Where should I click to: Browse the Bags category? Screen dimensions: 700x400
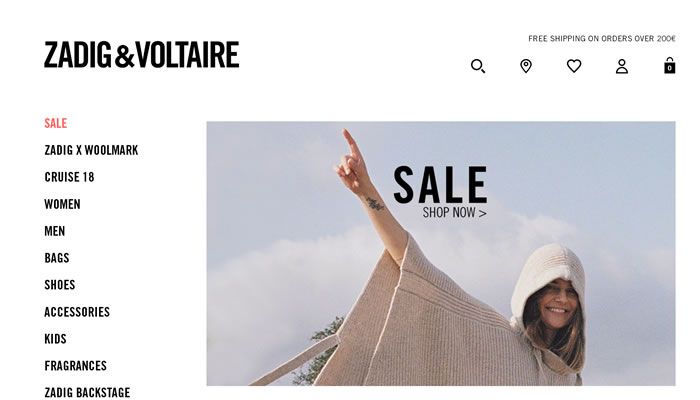pyautogui.click(x=57, y=258)
